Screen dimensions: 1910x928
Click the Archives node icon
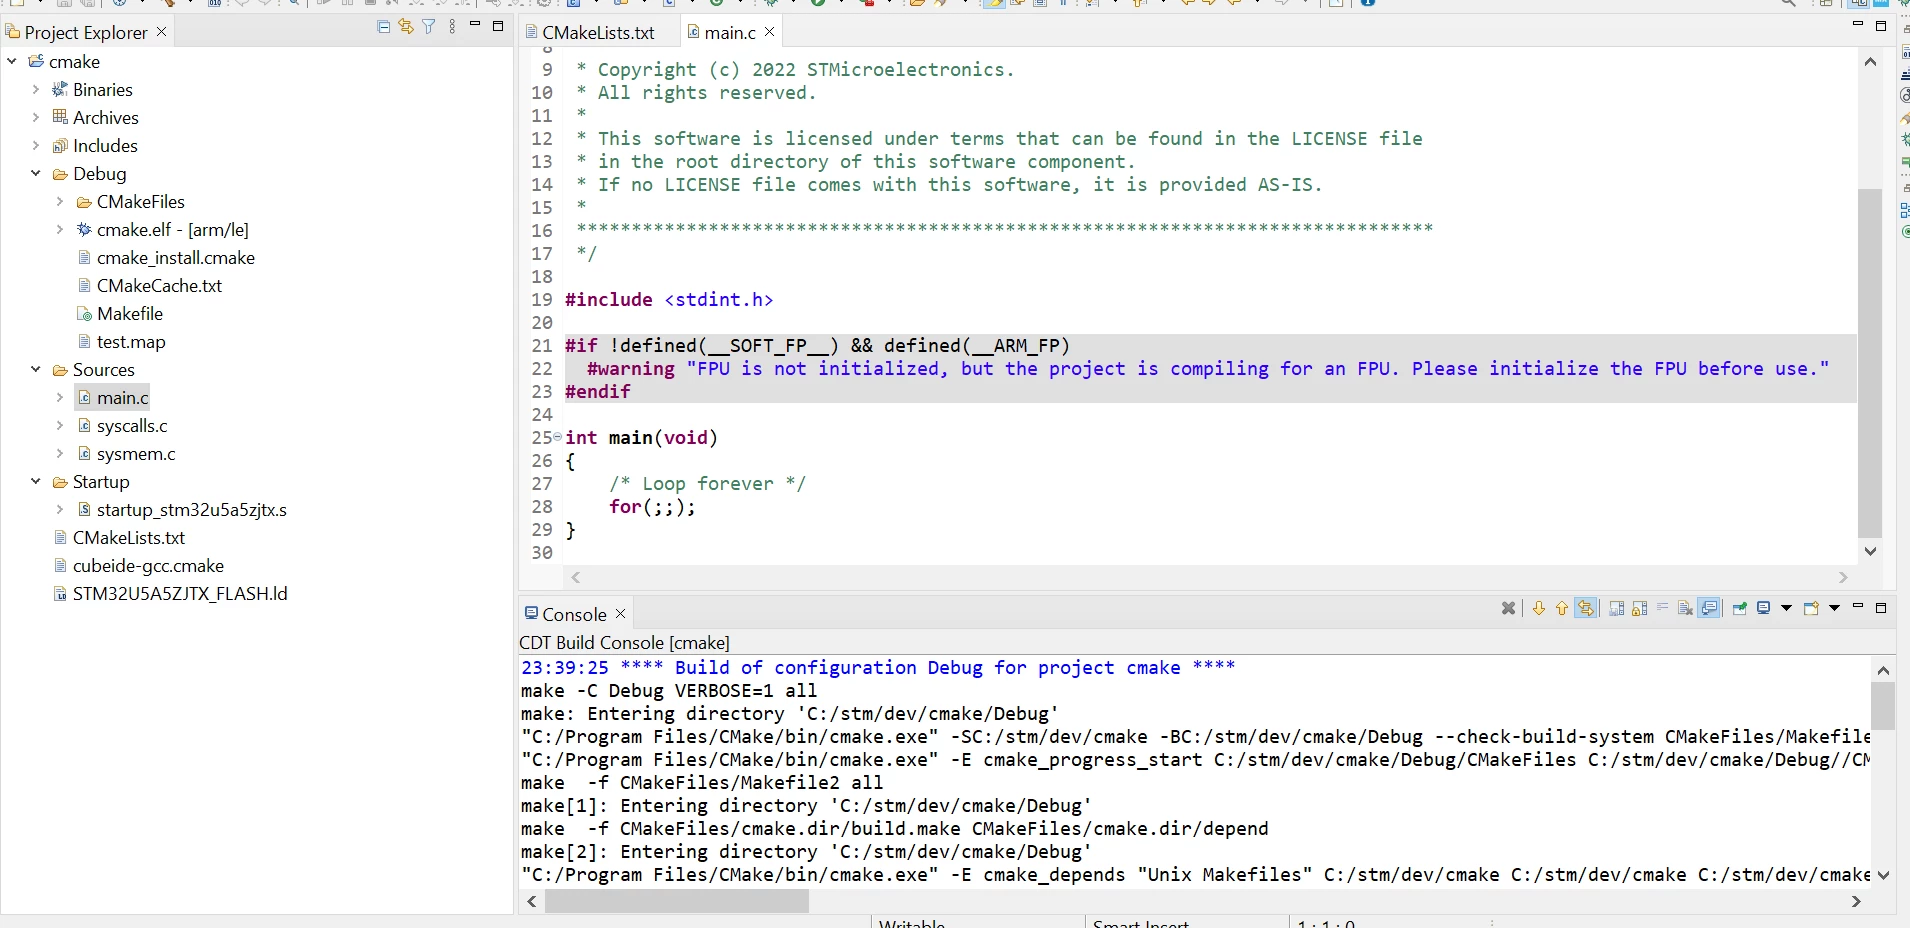[x=60, y=117]
